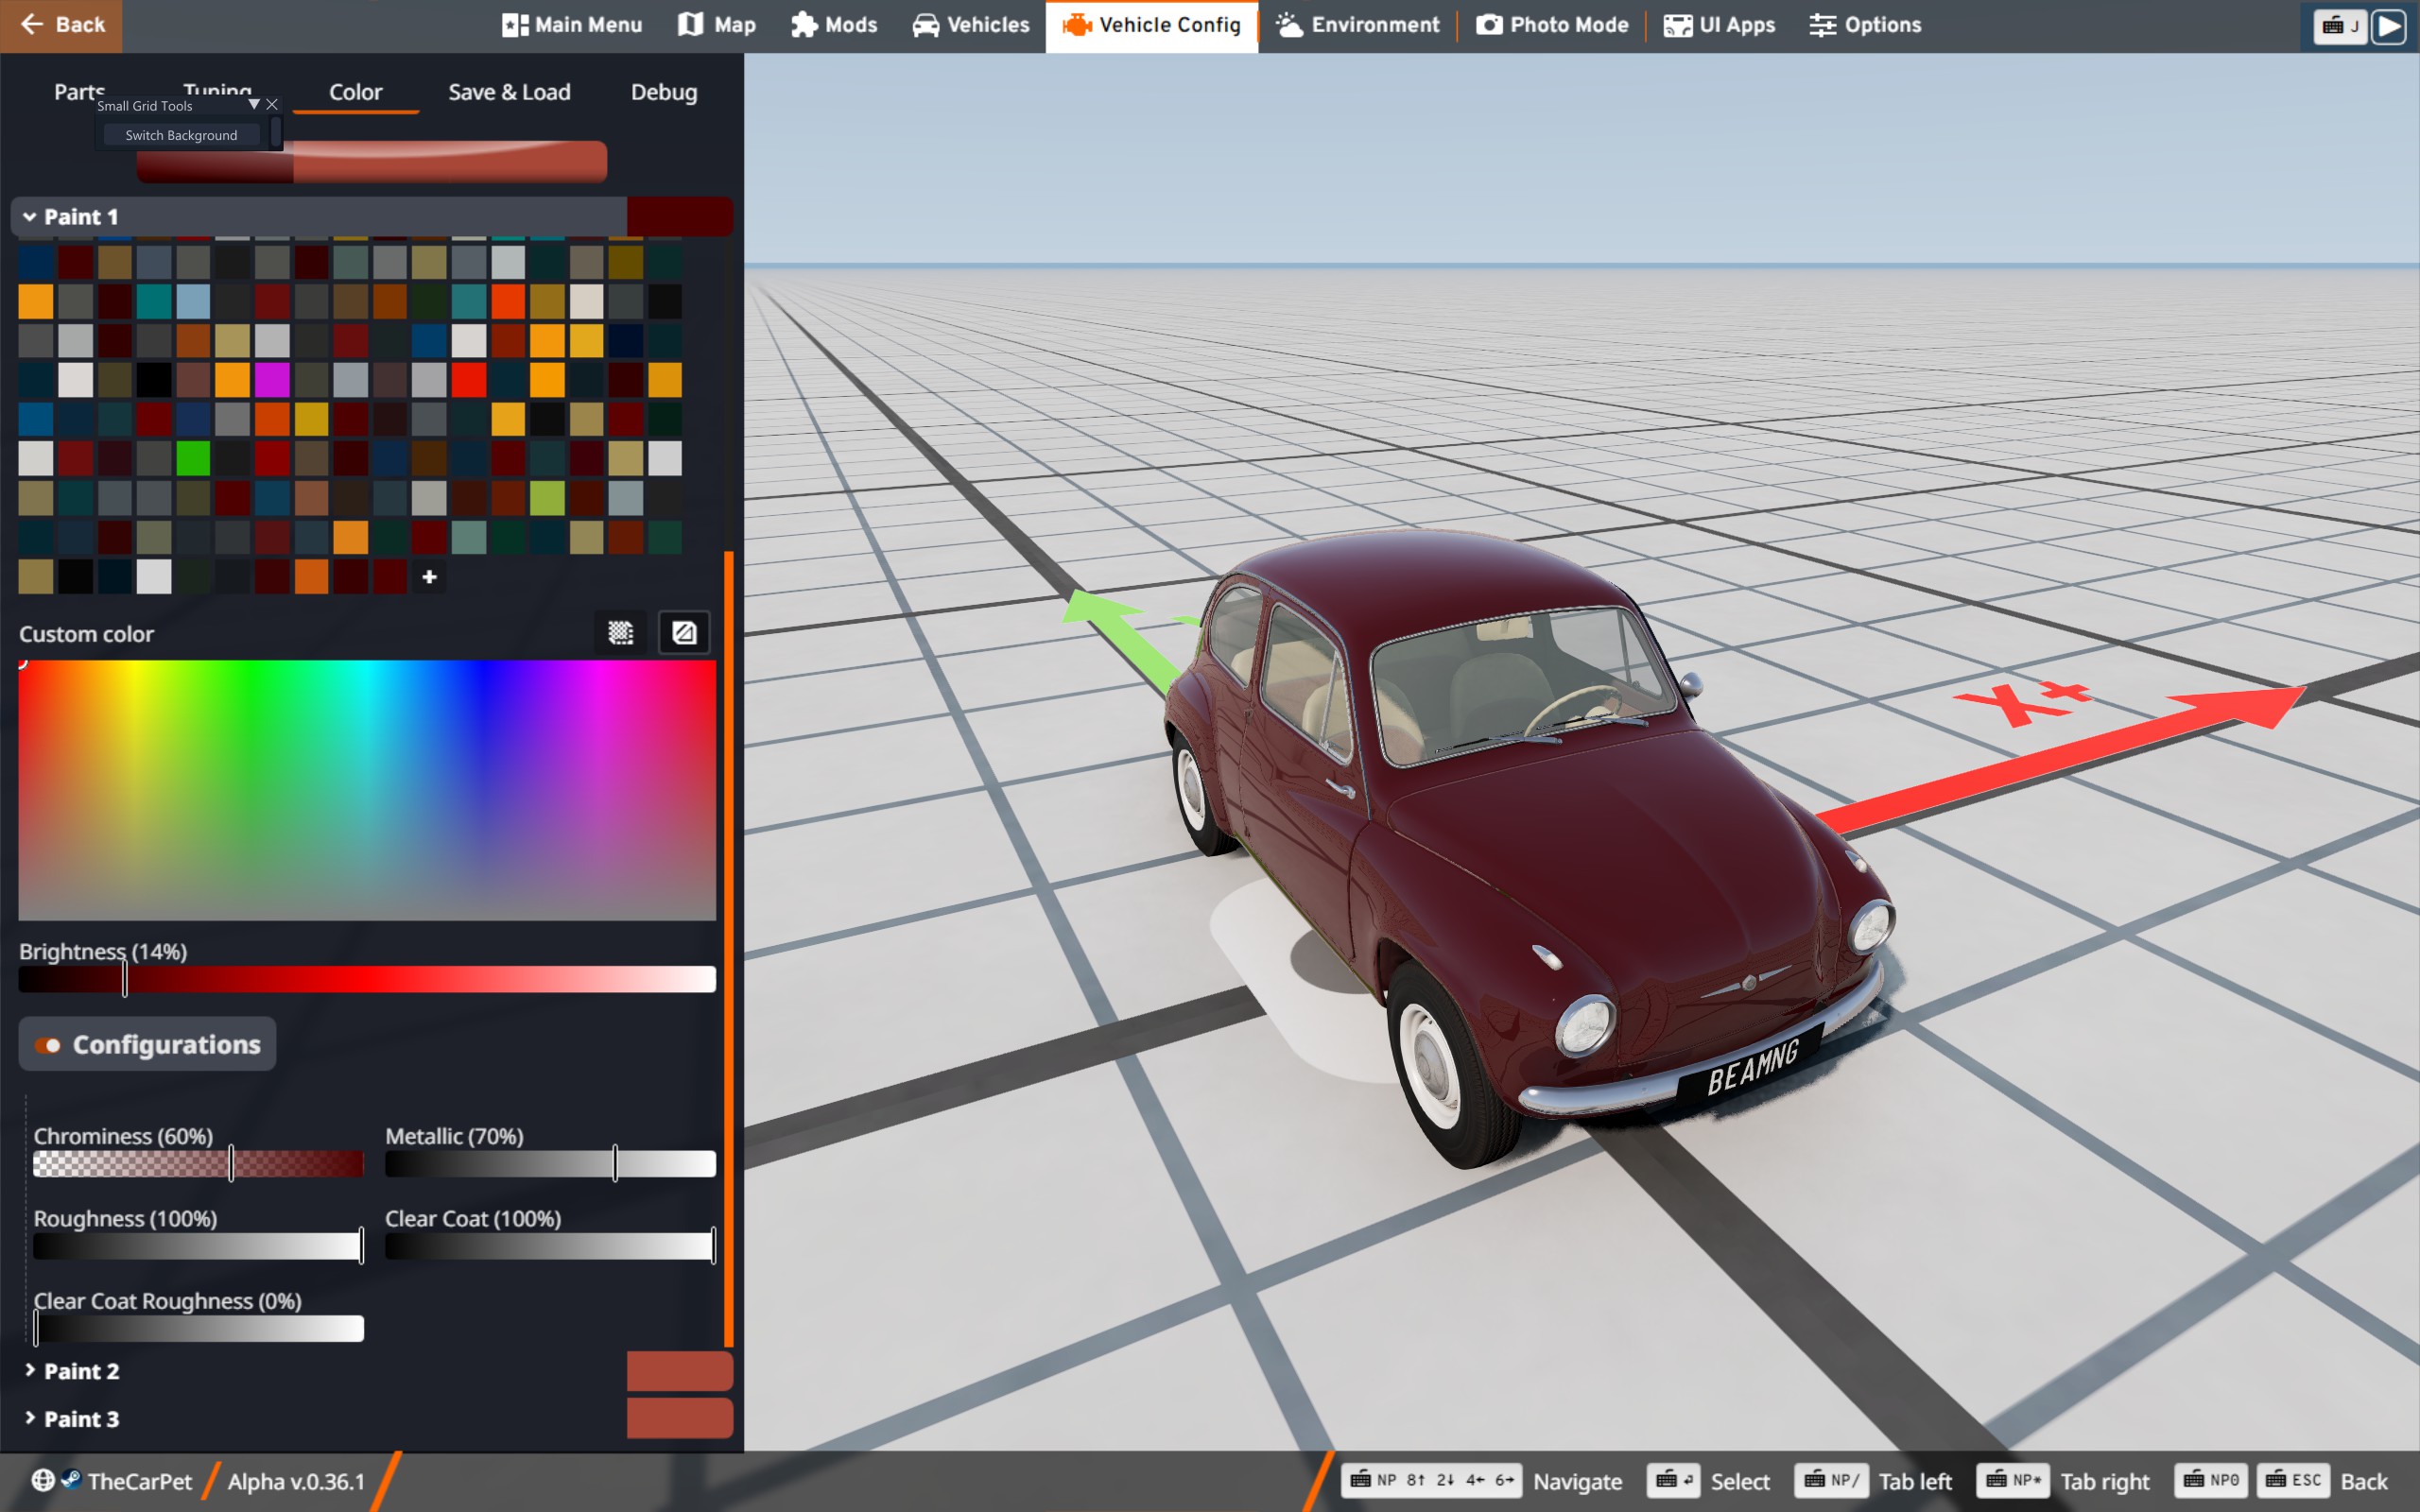Click the plus icon to add a color preset
This screenshot has height=1512, width=2420.
[429, 577]
